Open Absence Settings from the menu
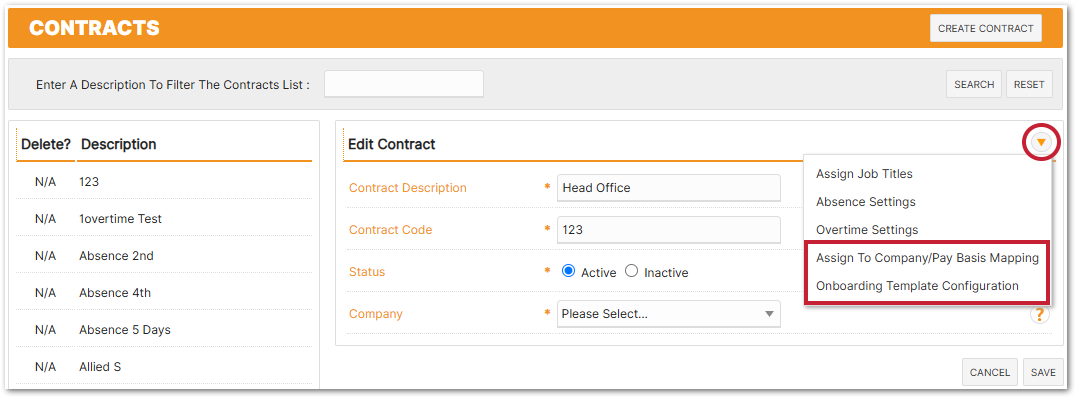 (x=865, y=202)
